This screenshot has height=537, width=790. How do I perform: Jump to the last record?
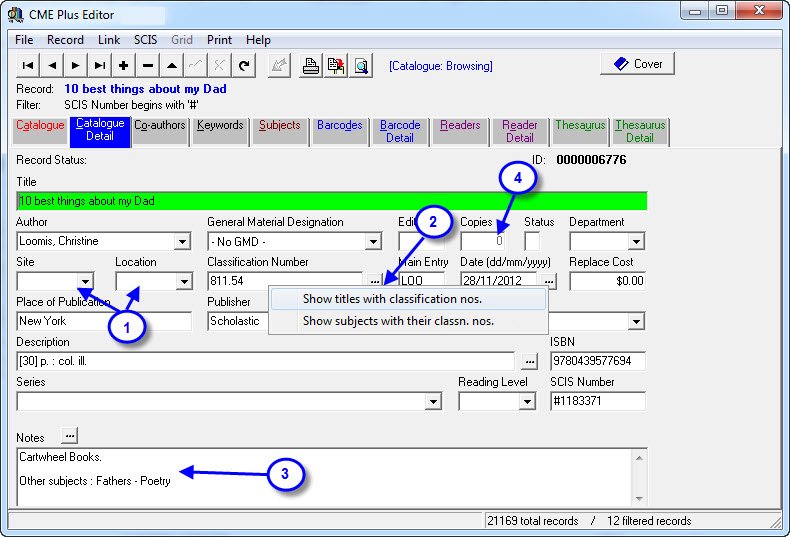coord(99,66)
